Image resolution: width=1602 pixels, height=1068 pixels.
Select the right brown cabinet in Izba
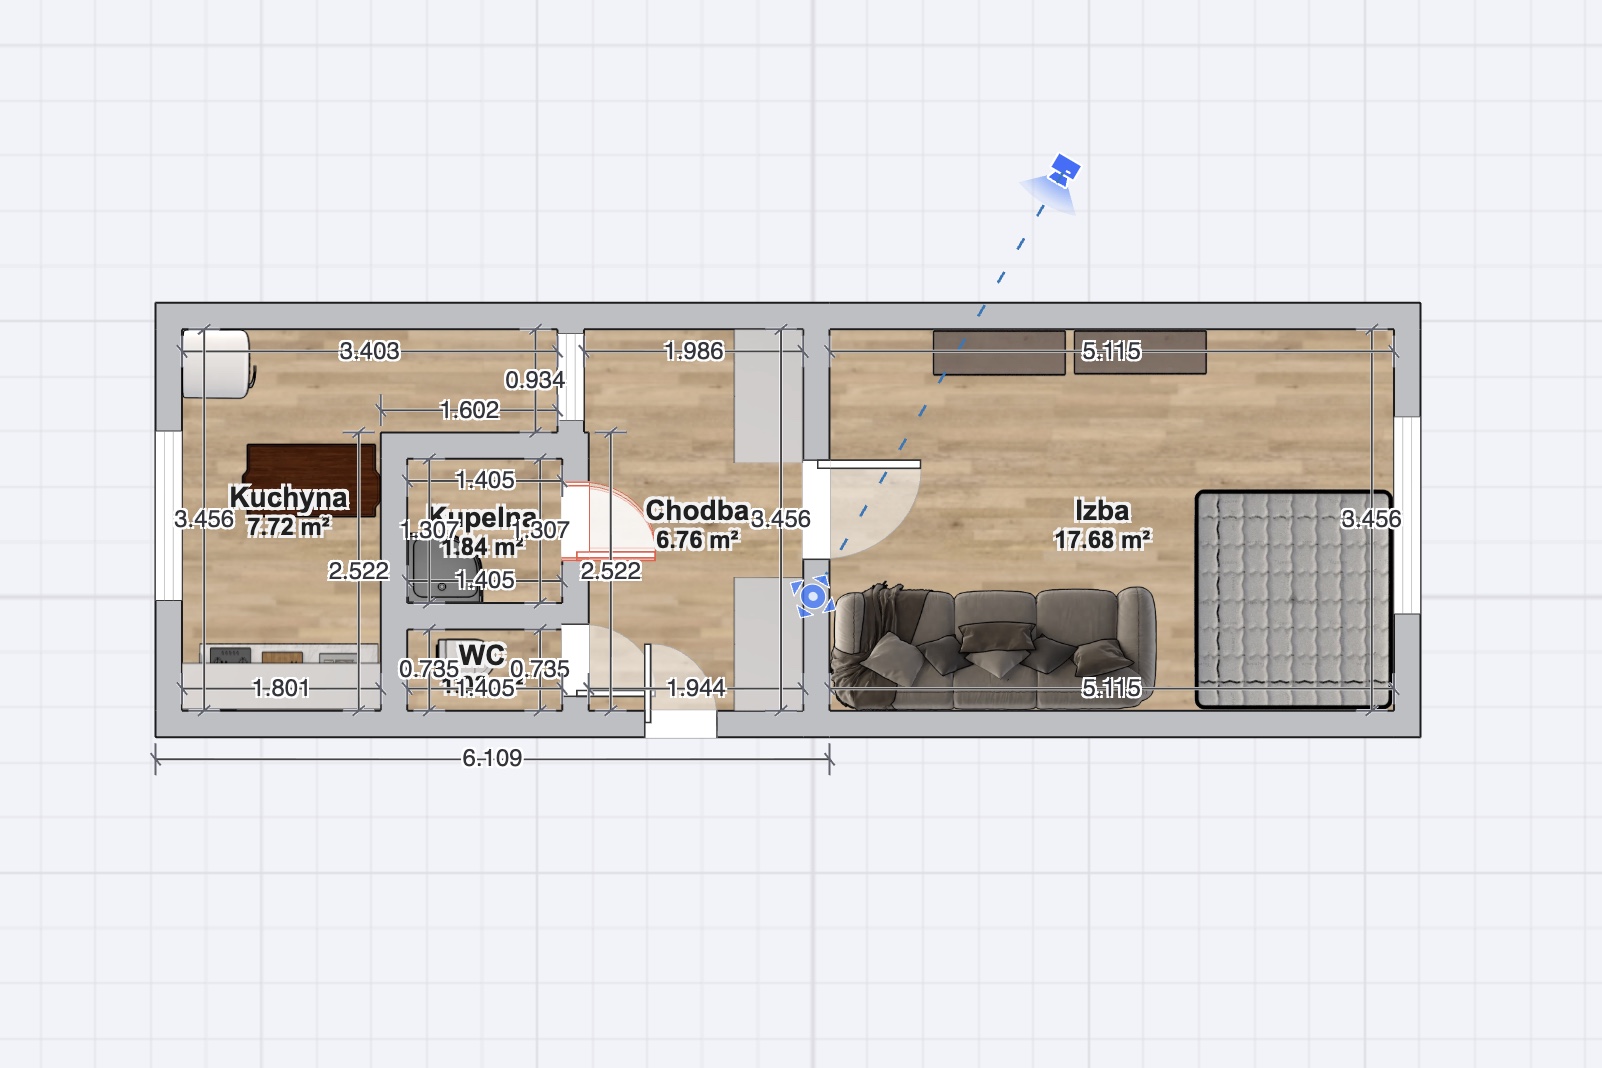point(1140,353)
